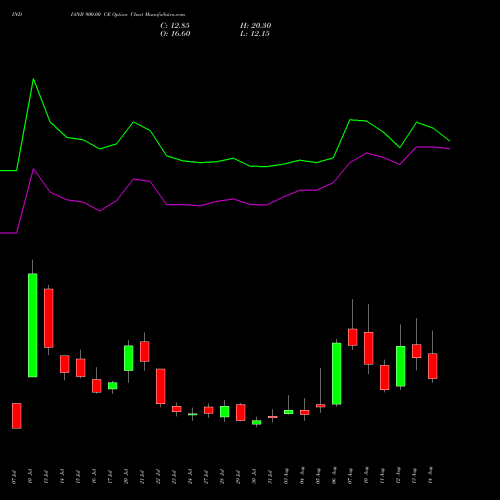Click the last red candle above 14 Aug
500x500 pixels.
tap(433, 366)
